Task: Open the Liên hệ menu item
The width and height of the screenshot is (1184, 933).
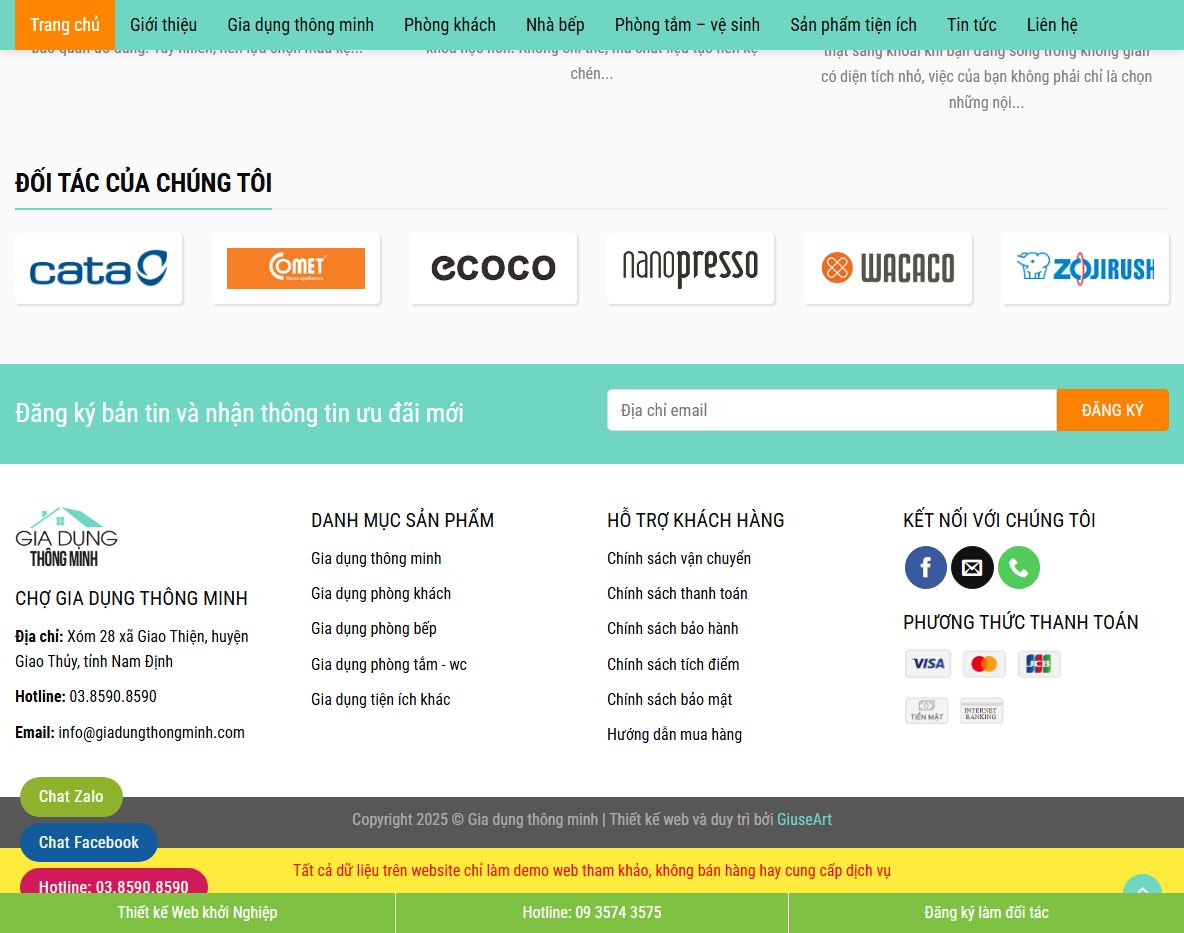Action: click(x=1052, y=25)
